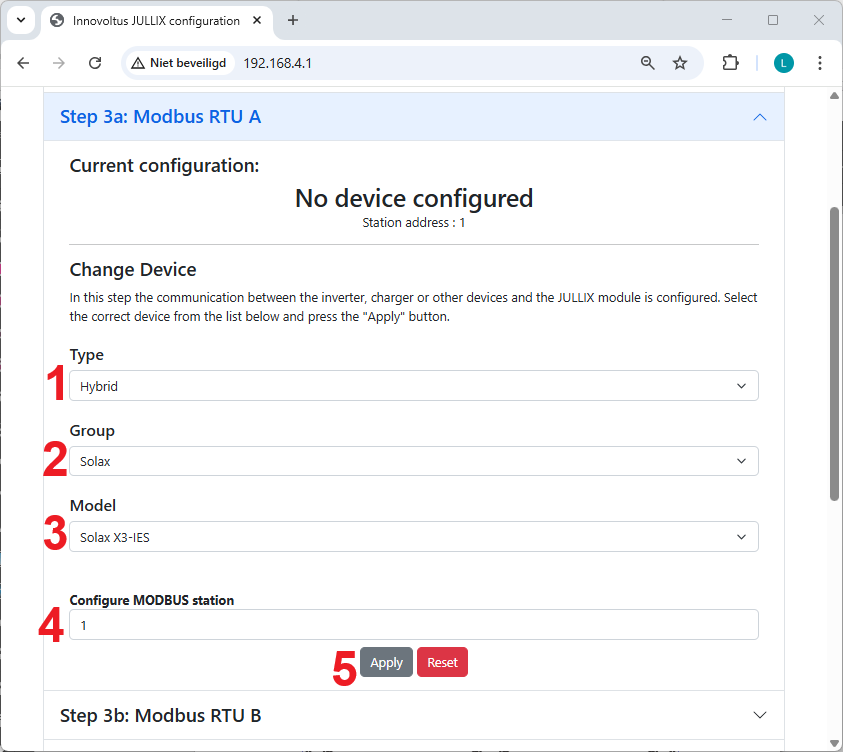
Task: Collapse the Step 3a Modbus RTU A section
Action: click(x=760, y=117)
